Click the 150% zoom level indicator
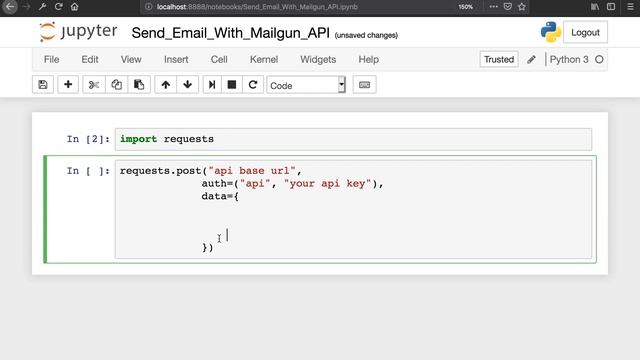This screenshot has height=360, width=640. click(x=465, y=7)
